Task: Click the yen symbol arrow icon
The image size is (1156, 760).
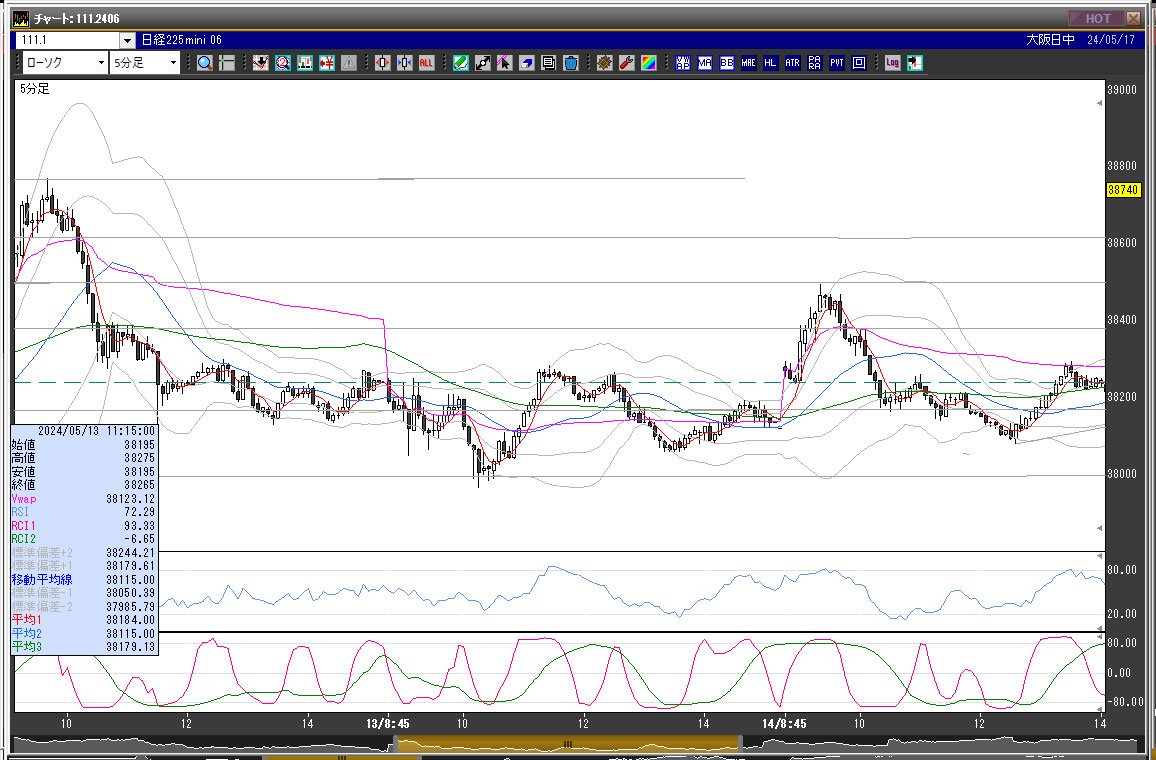Action: (x=327, y=63)
